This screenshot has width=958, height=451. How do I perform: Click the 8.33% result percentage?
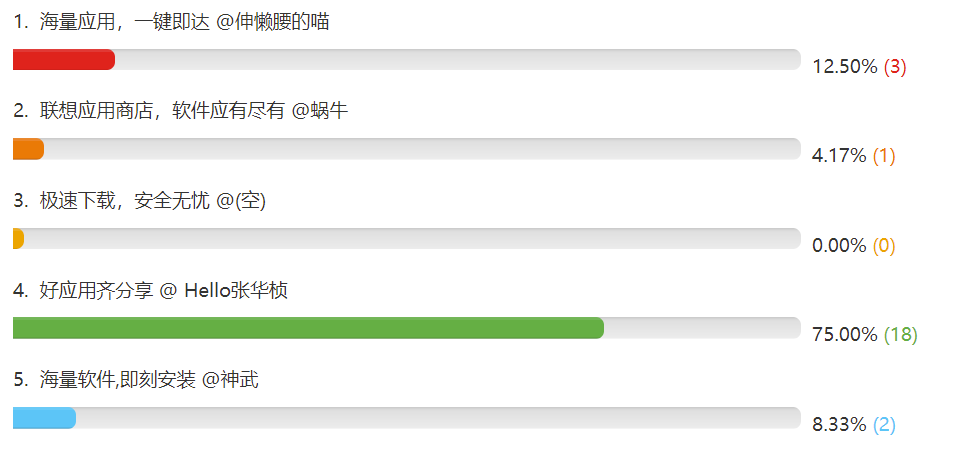coord(839,424)
